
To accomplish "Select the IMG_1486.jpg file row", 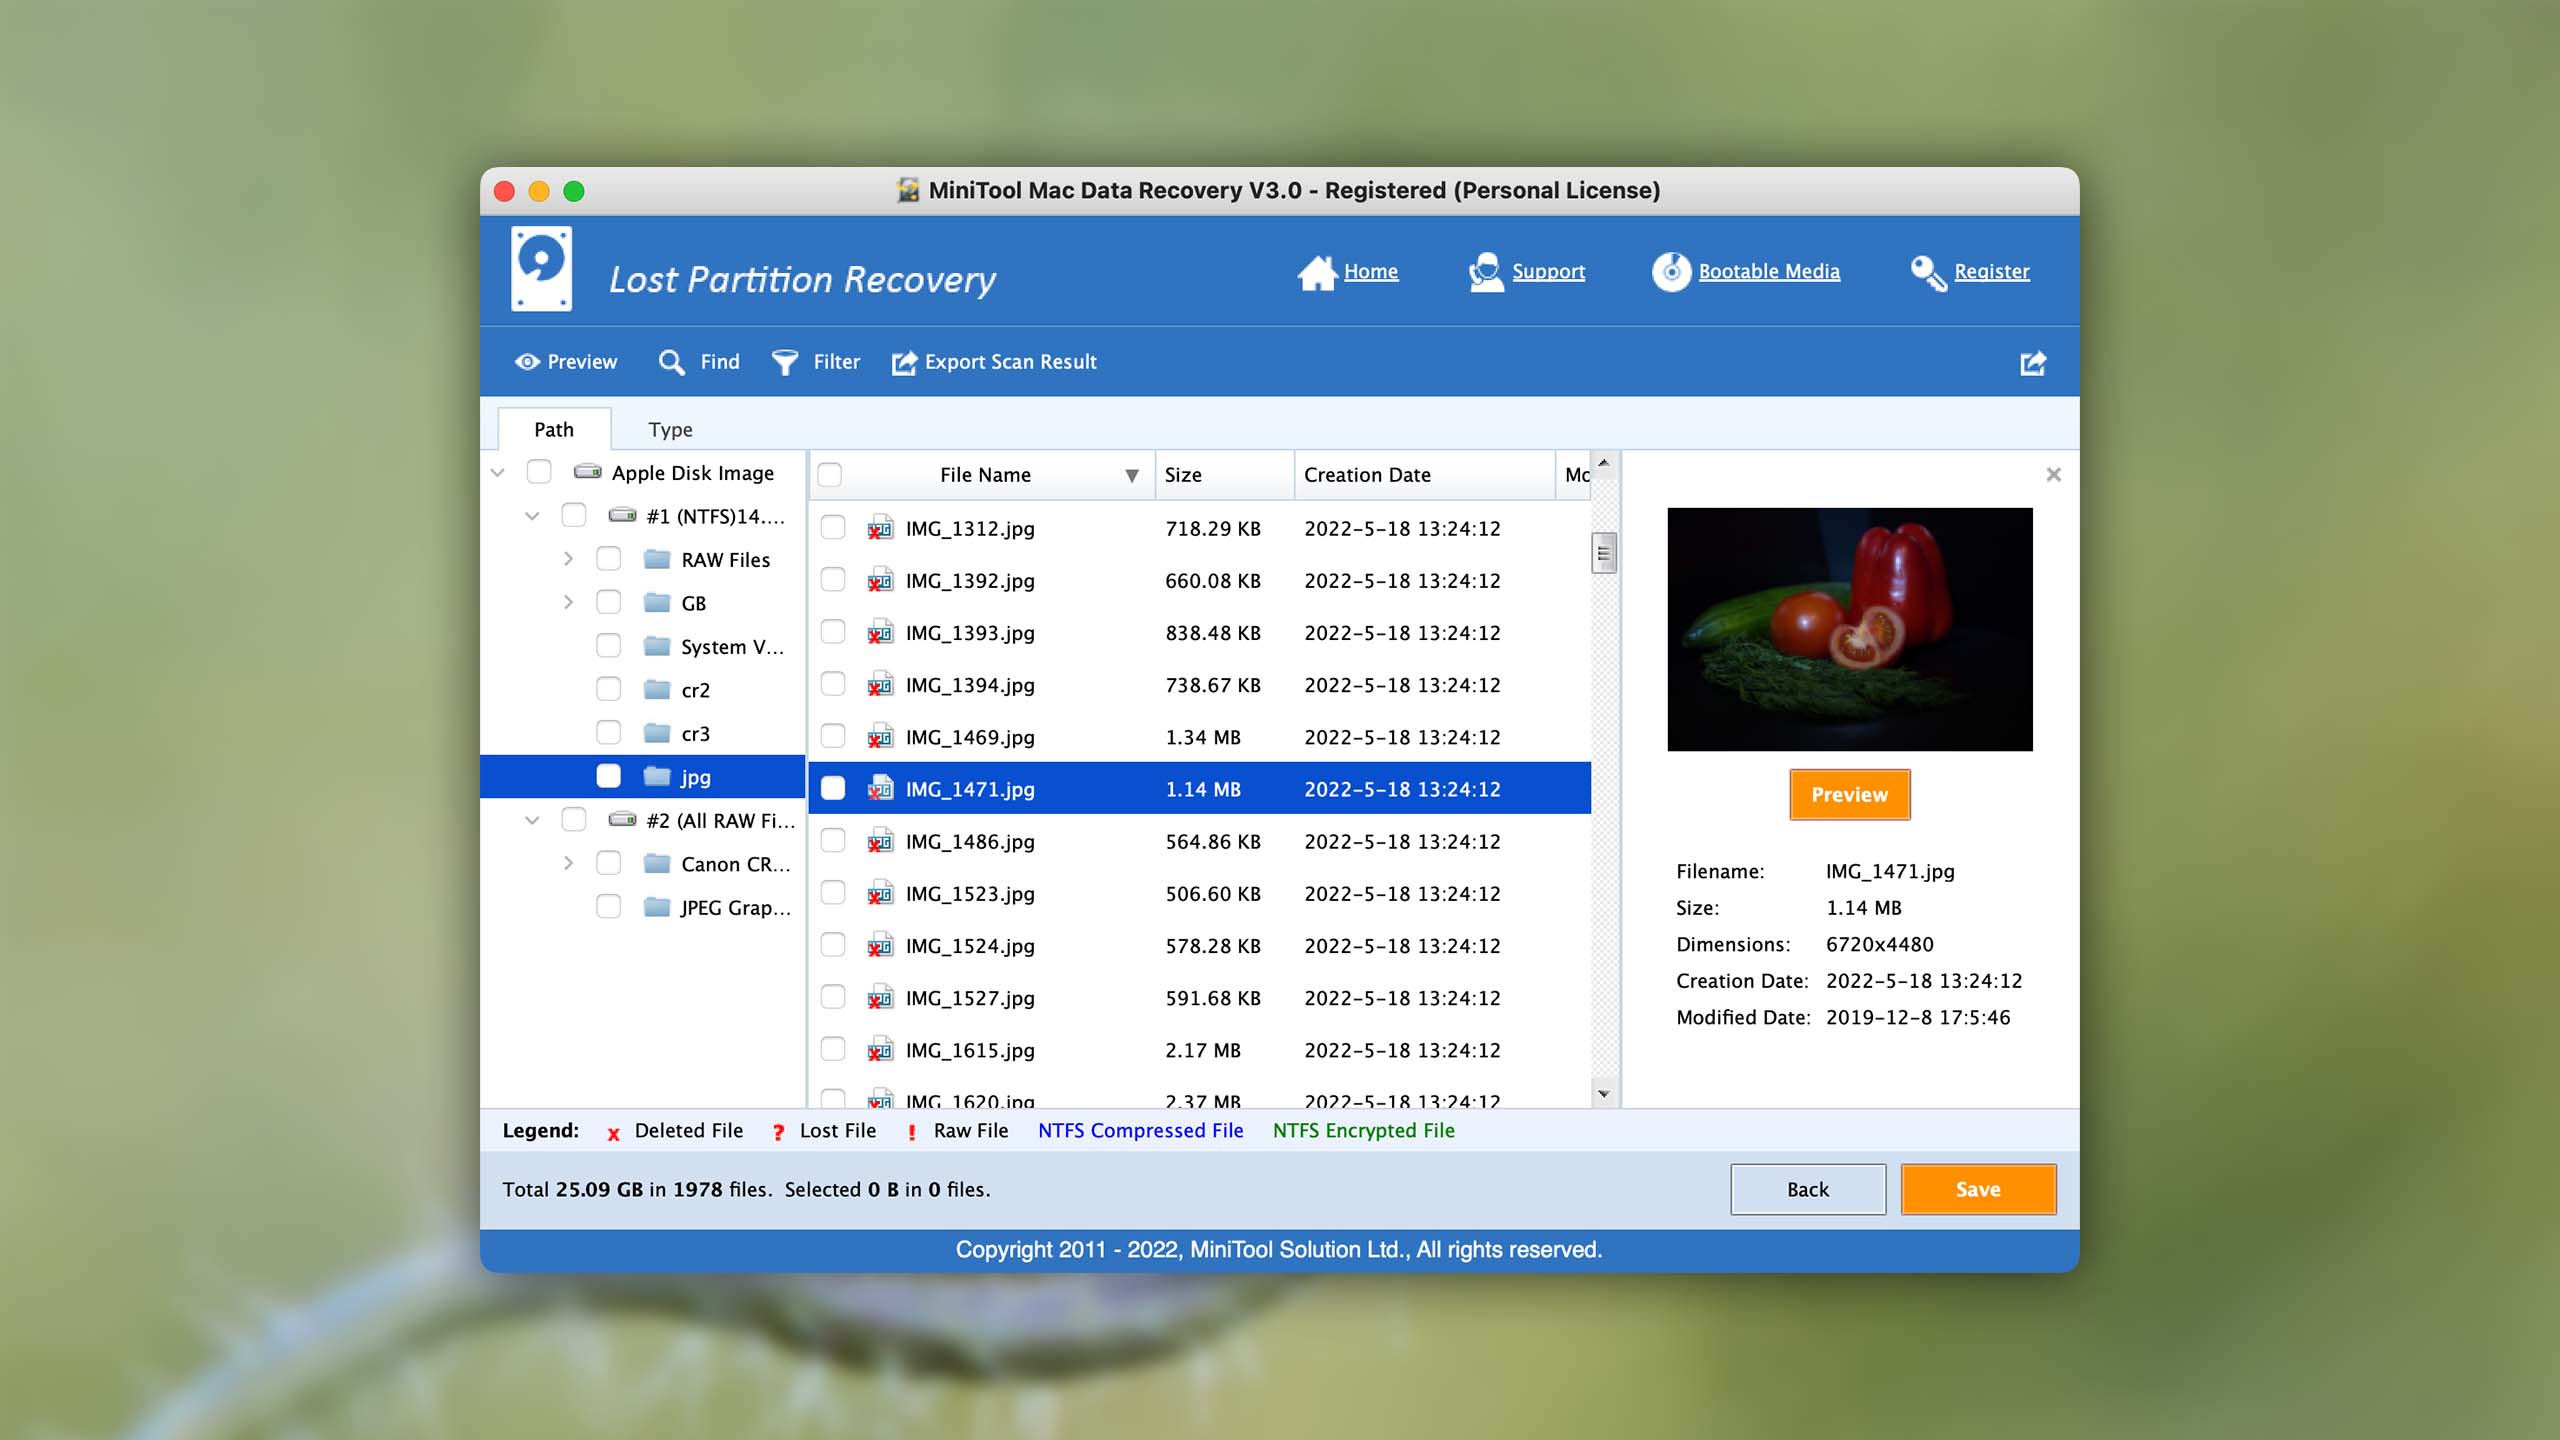I will (x=1199, y=841).
